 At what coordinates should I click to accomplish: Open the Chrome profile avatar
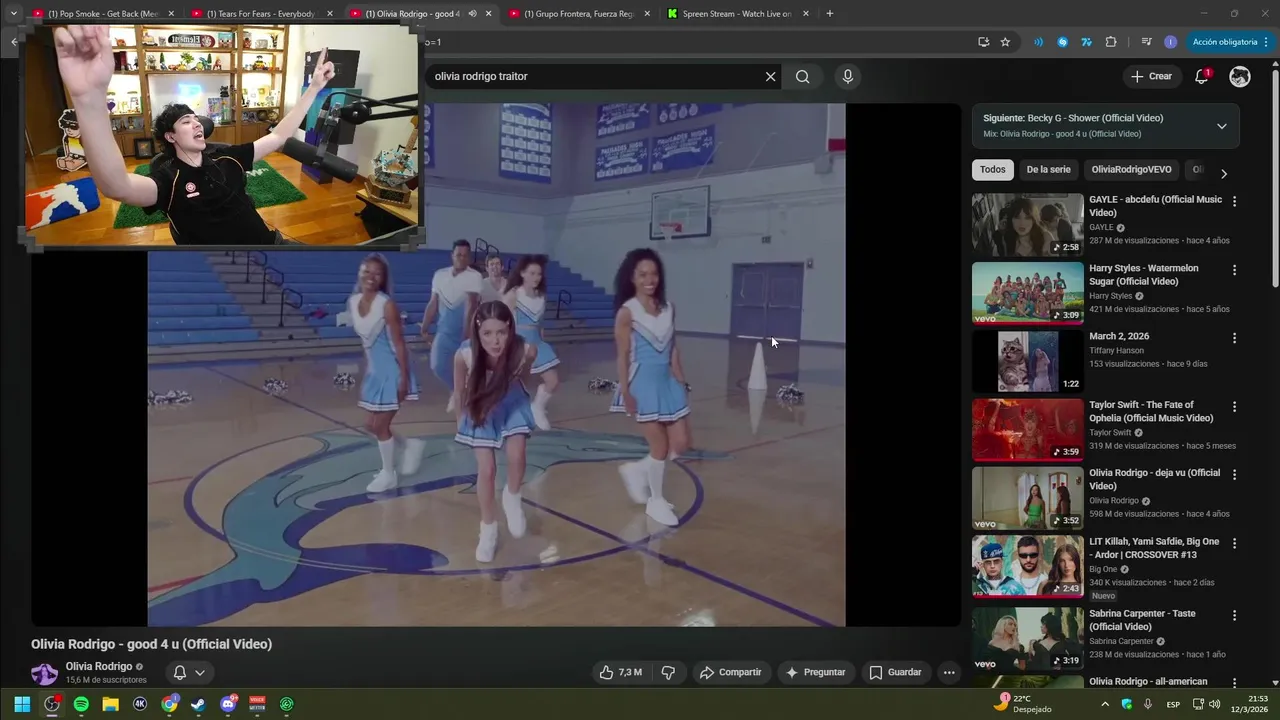(x=1170, y=42)
